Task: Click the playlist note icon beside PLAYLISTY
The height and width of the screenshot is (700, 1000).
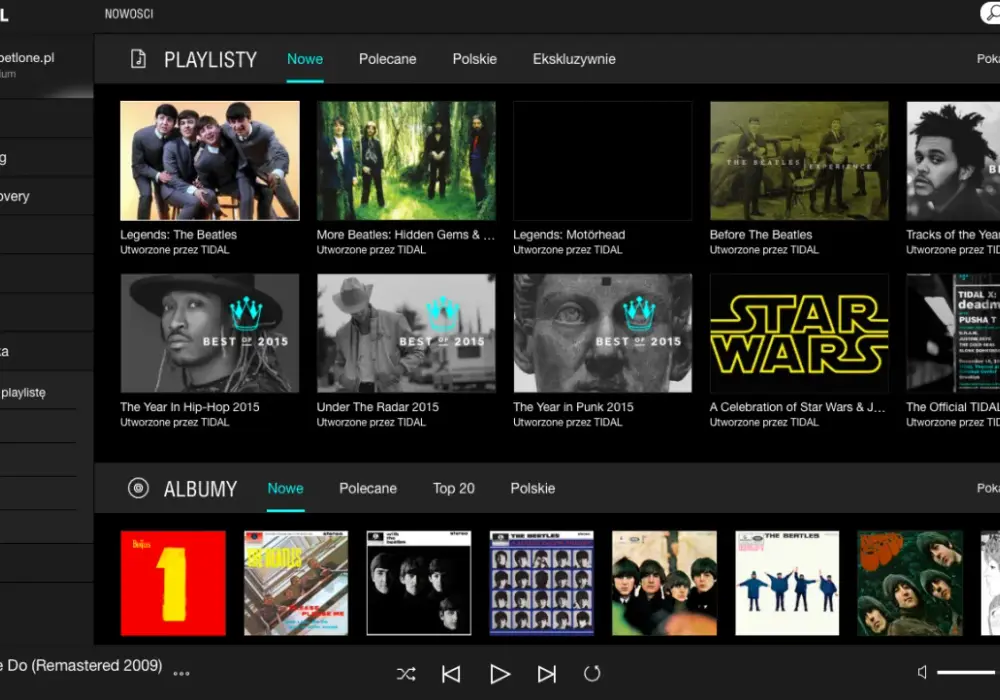Action: coord(138,59)
